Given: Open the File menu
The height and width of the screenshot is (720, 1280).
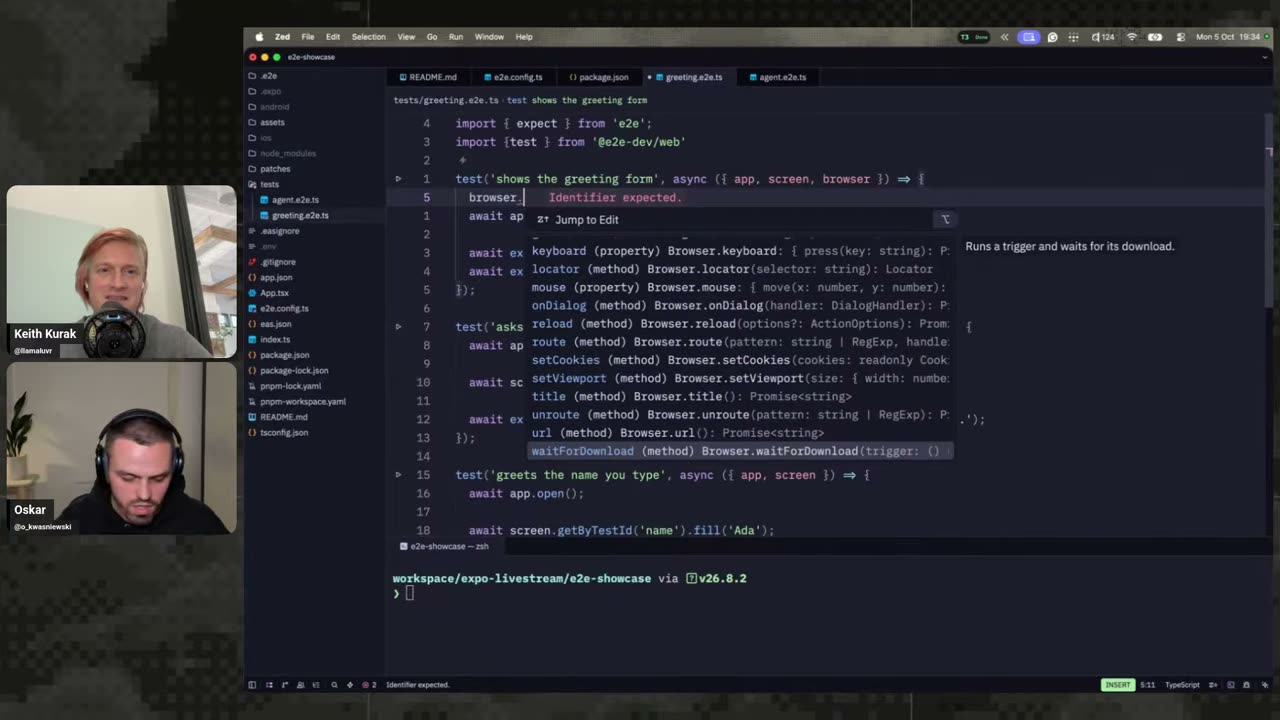Looking at the screenshot, I should (x=308, y=37).
